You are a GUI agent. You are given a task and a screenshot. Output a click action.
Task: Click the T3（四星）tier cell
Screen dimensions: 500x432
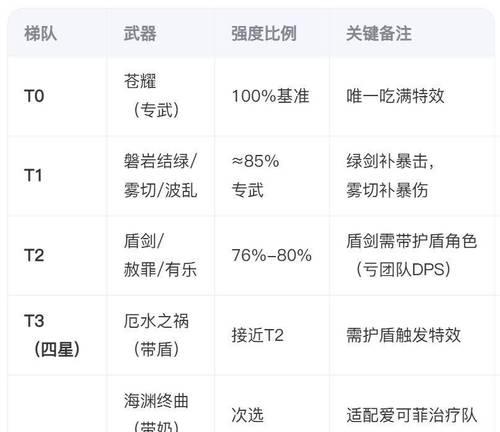[52, 335]
